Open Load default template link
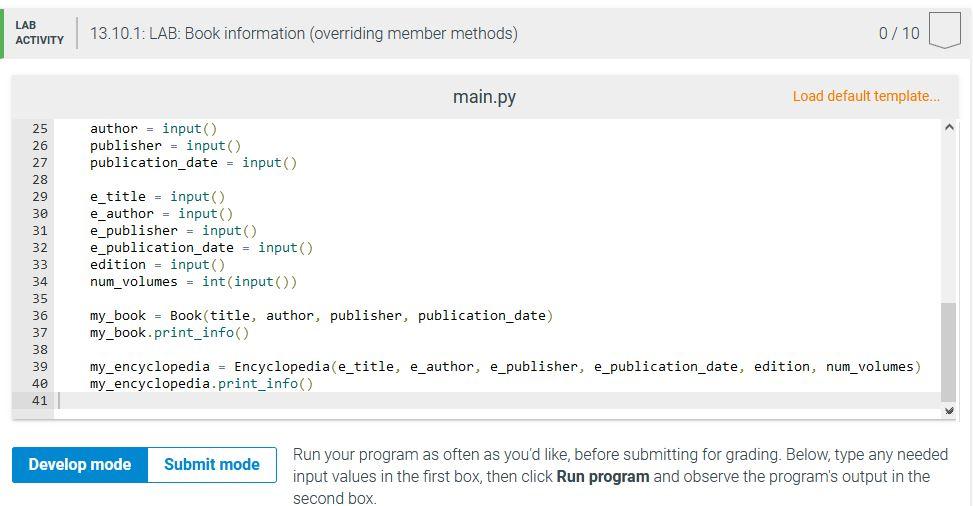Viewport: 973px width, 506px height. coord(866,96)
